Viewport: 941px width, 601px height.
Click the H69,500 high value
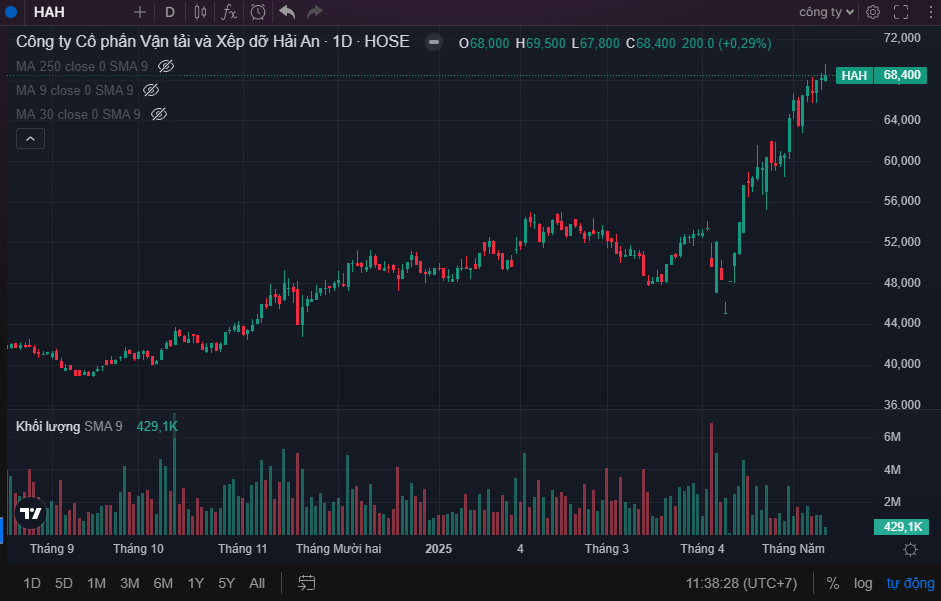pyautogui.click(x=540, y=43)
